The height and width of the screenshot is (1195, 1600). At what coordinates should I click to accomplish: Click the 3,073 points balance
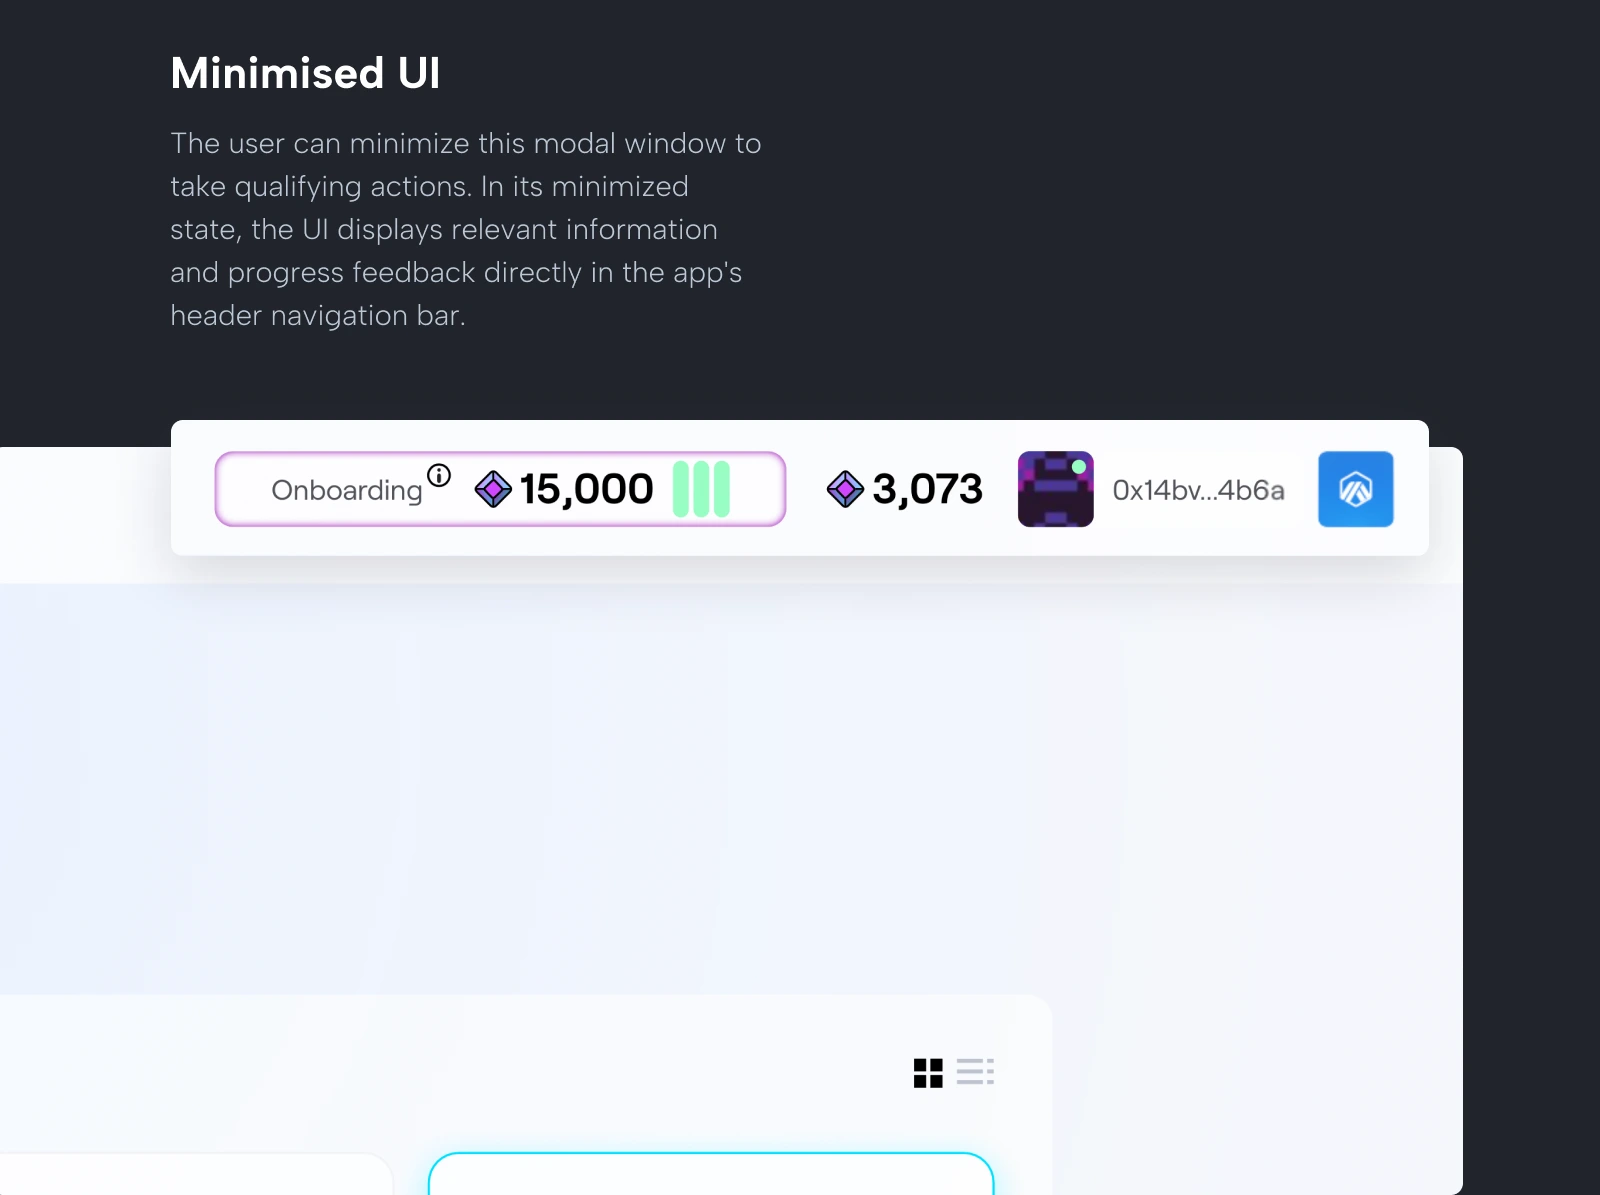[927, 489]
